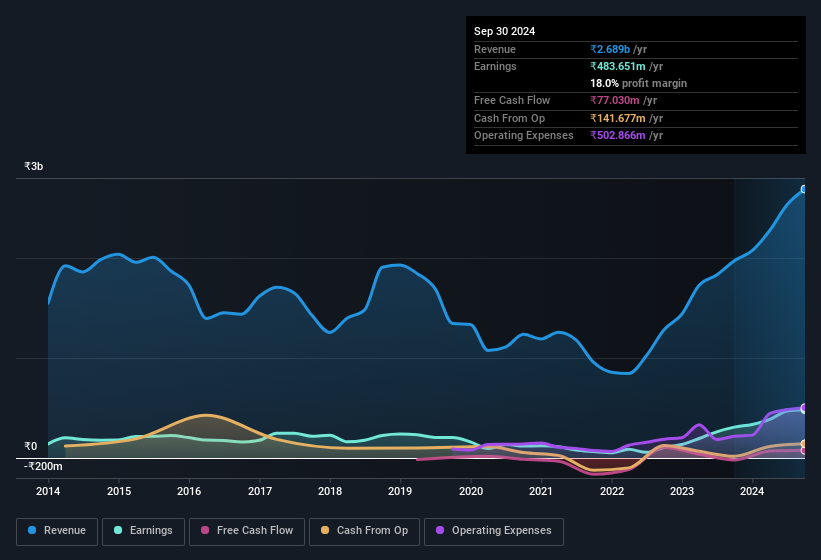
Task: Toggle the Revenue legend series
Action: pyautogui.click(x=57, y=531)
